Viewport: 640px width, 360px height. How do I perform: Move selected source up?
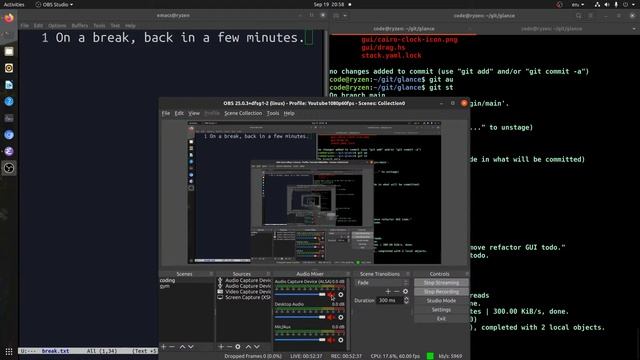click(x=248, y=347)
